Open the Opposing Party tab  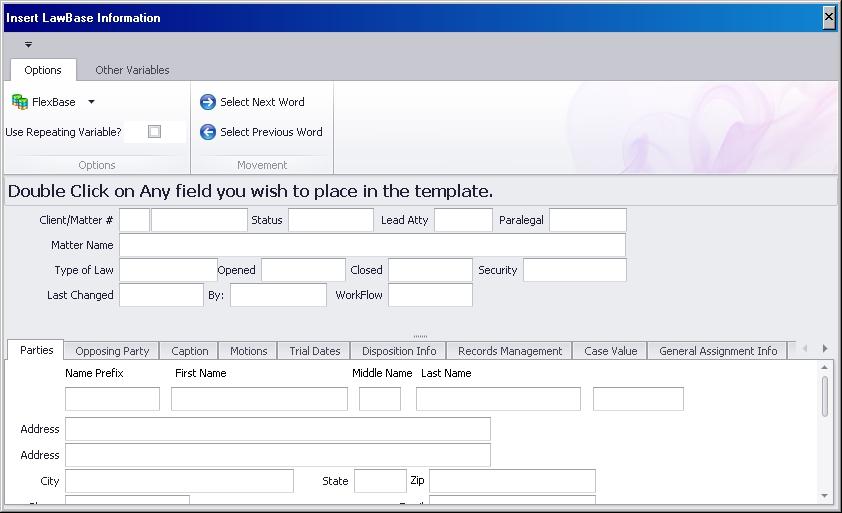(112, 351)
